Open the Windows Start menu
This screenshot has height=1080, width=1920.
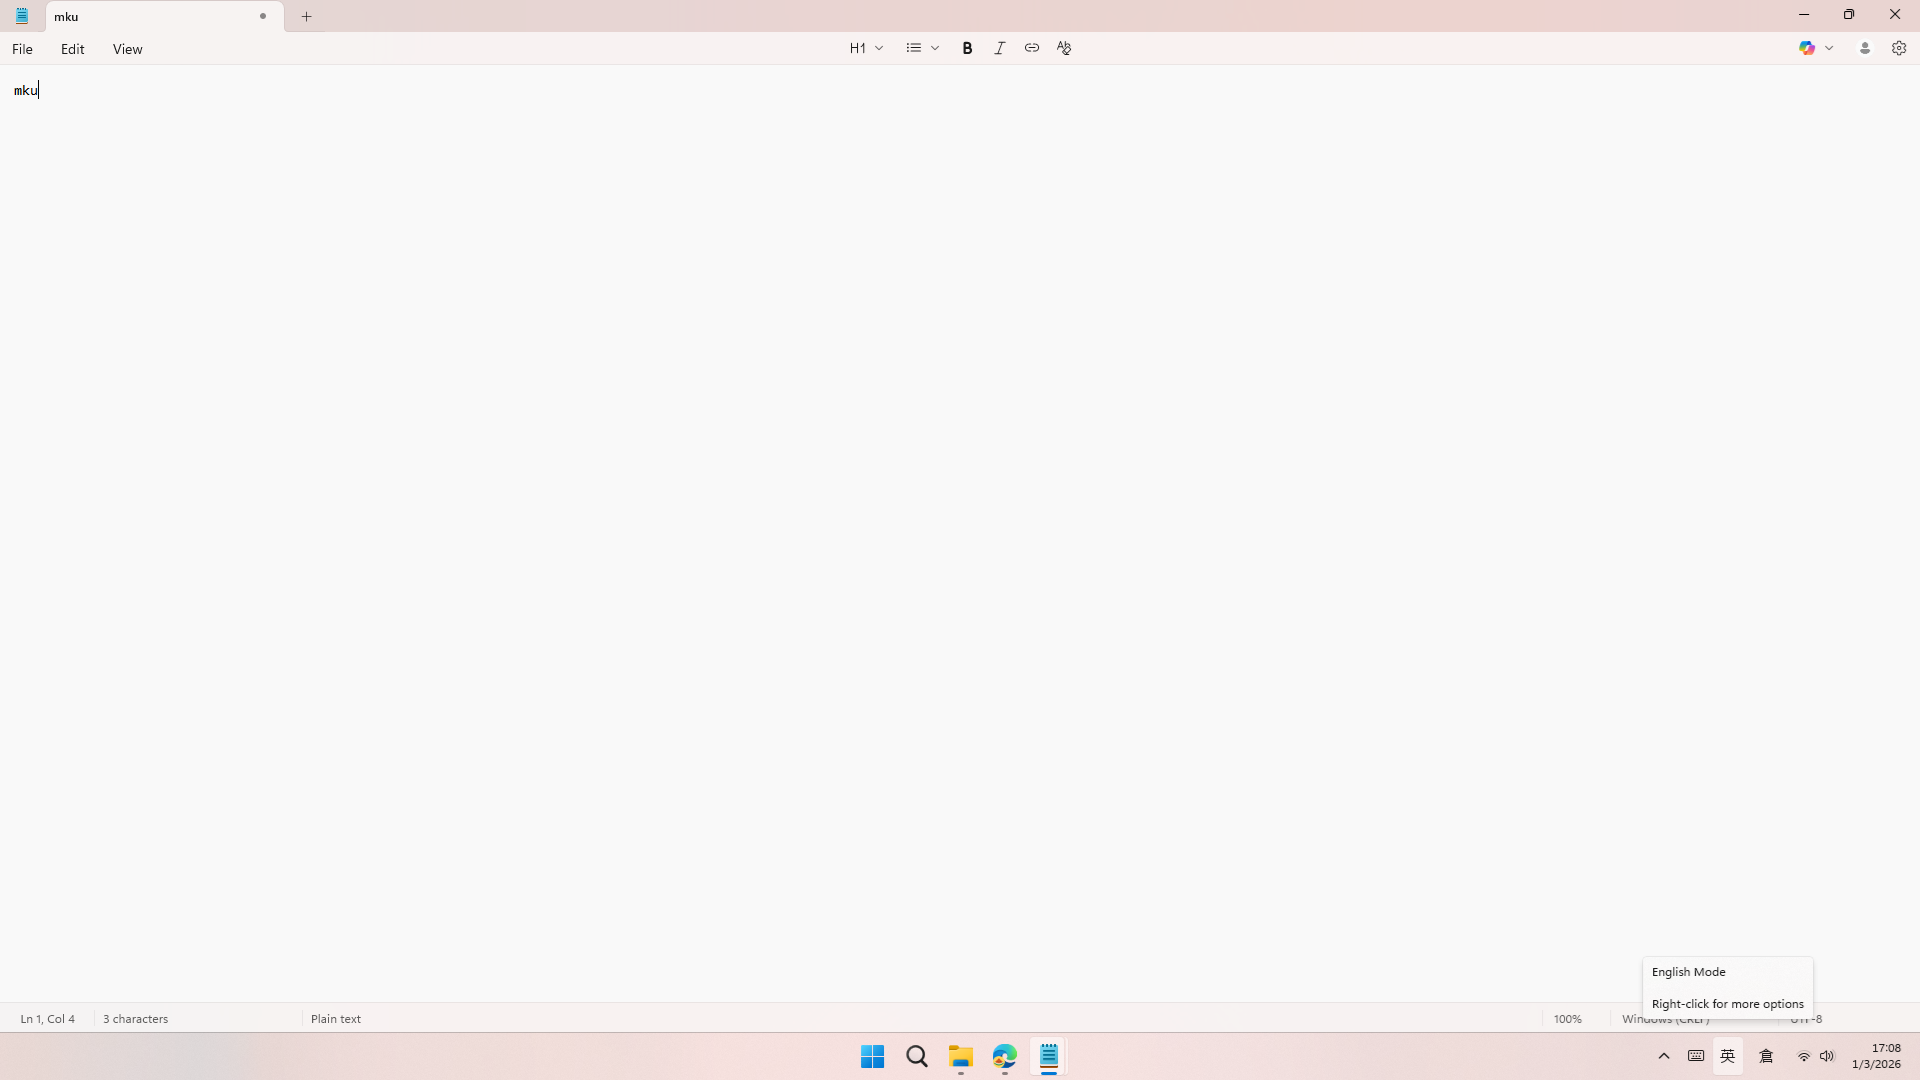tap(872, 1057)
